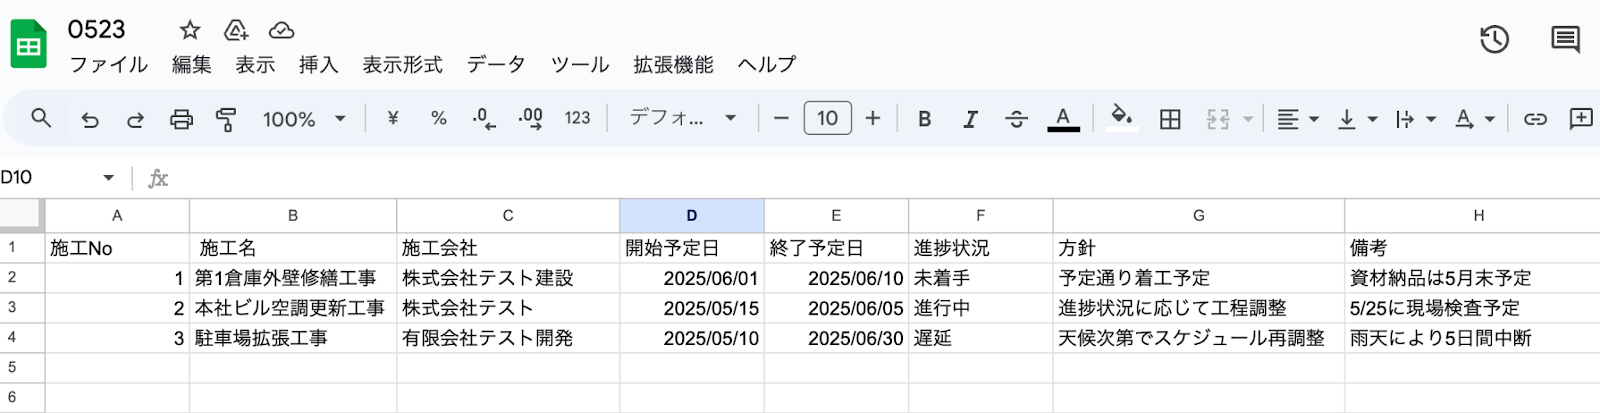Viewport: 1600px width, 413px height.
Task: Open the borders grid icon
Action: pos(1170,119)
